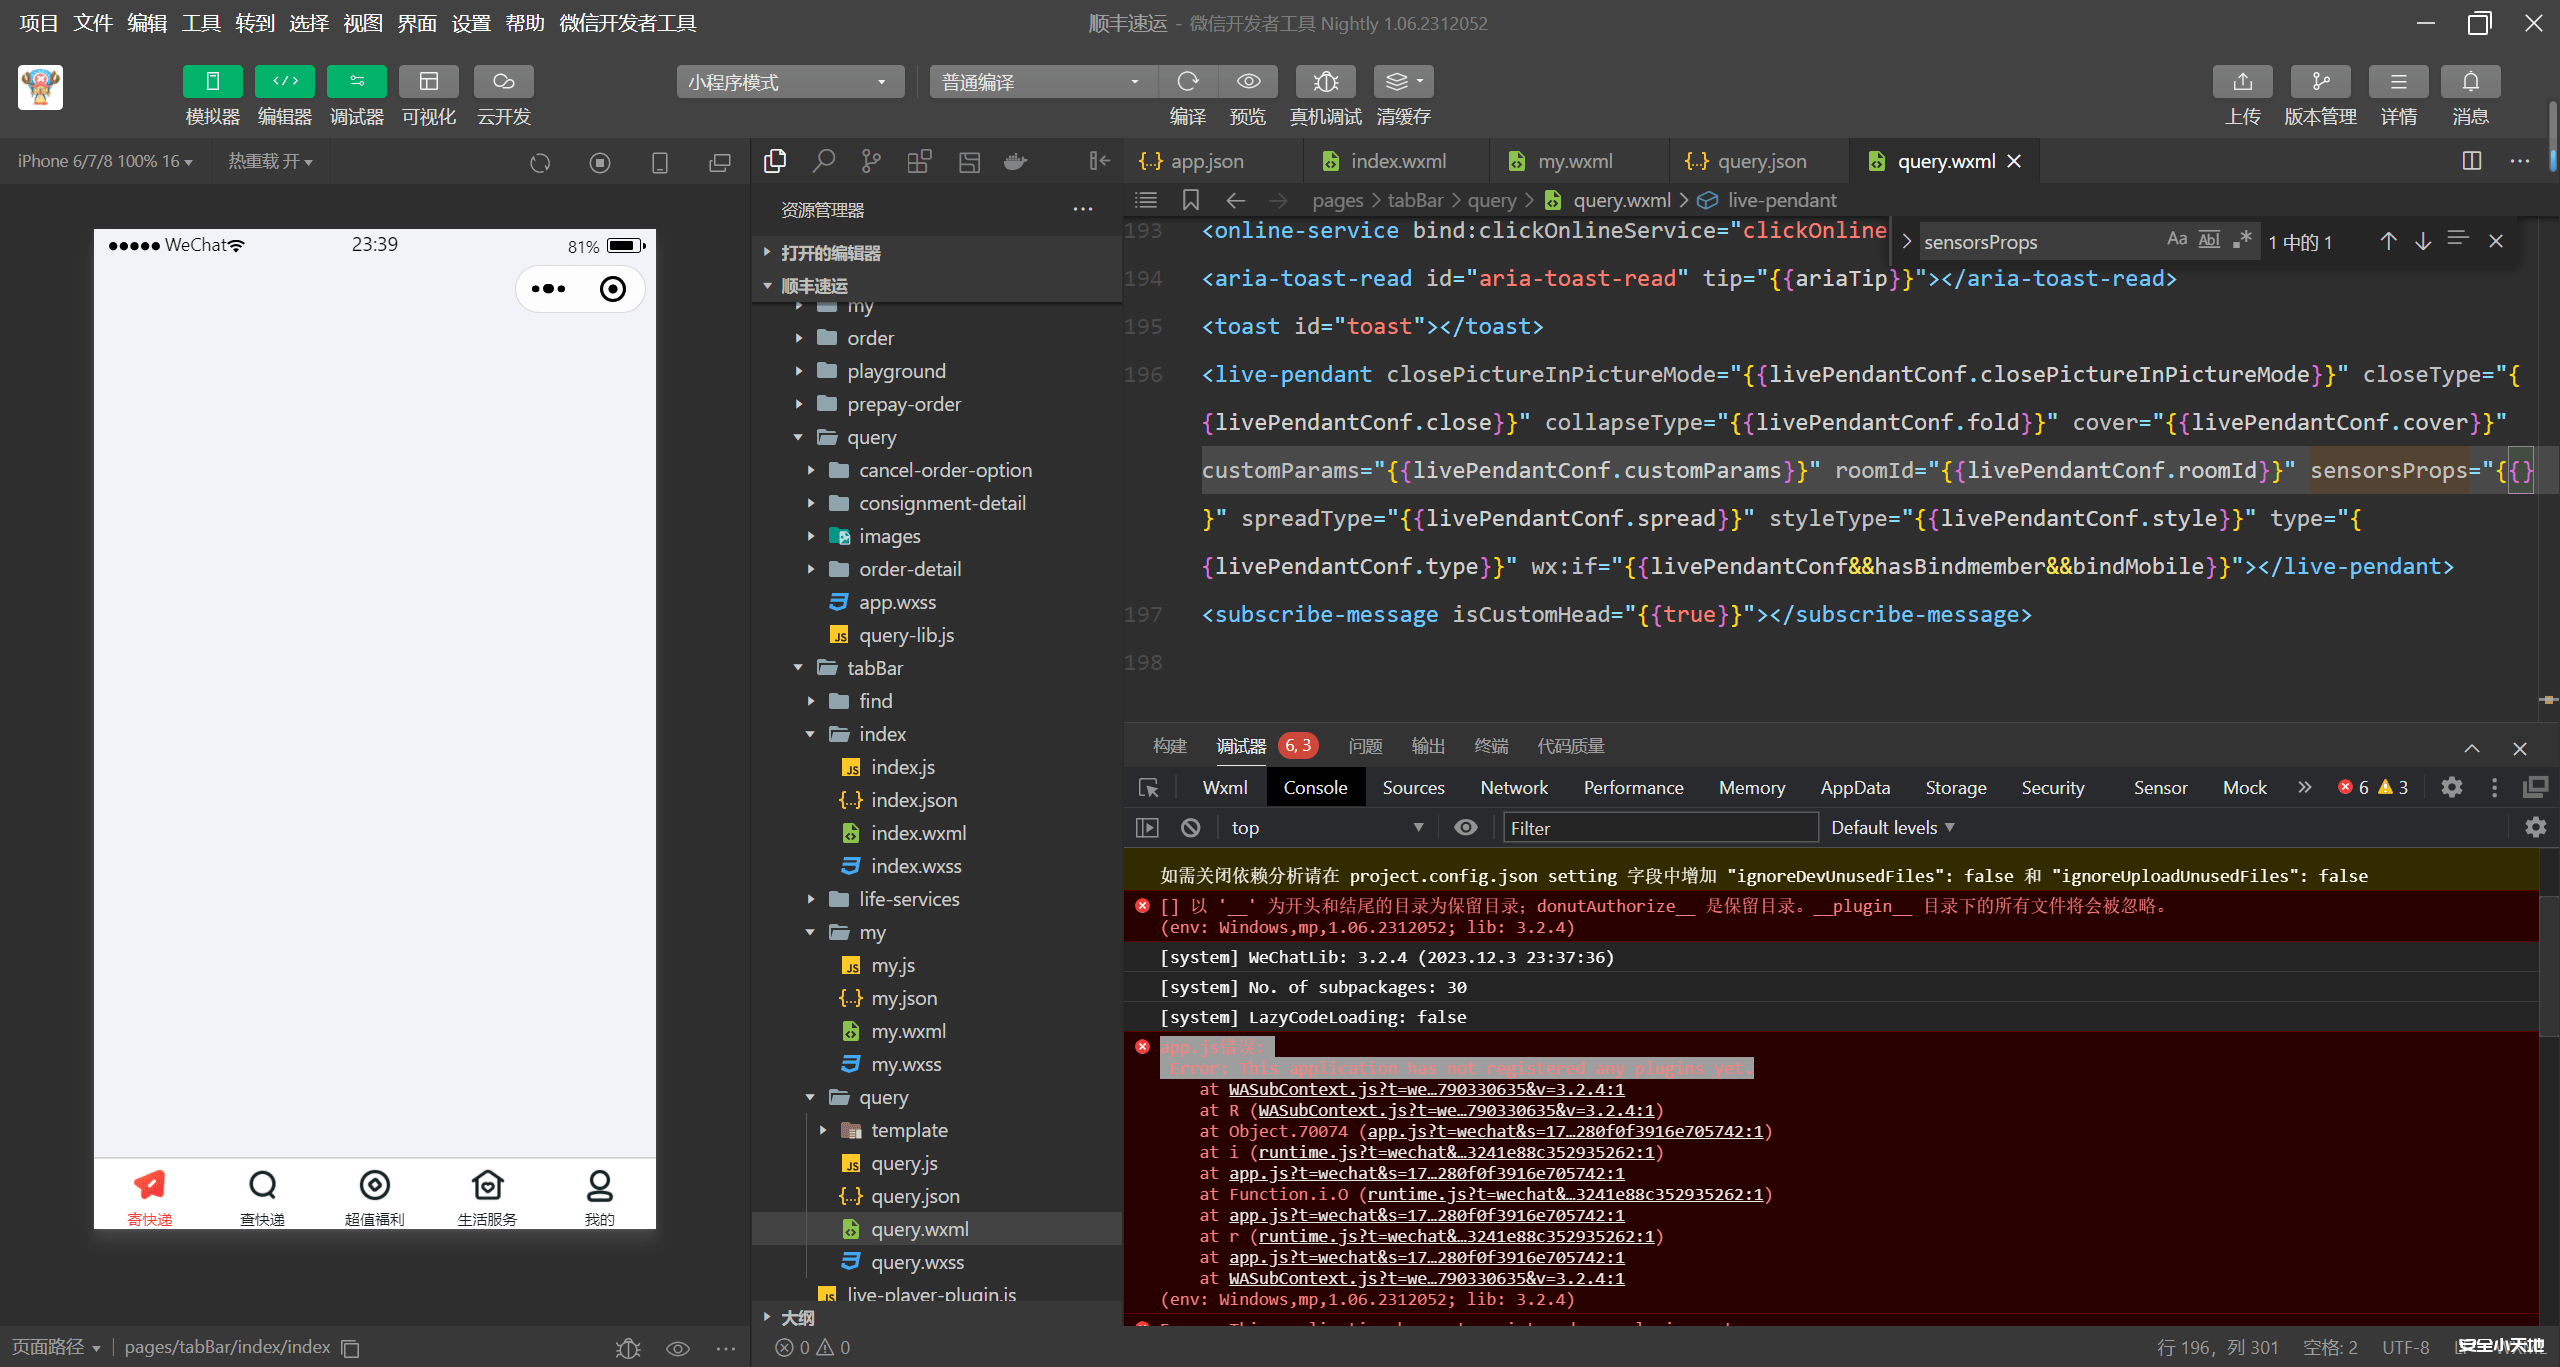Split the editor with layout icon

click(2471, 161)
